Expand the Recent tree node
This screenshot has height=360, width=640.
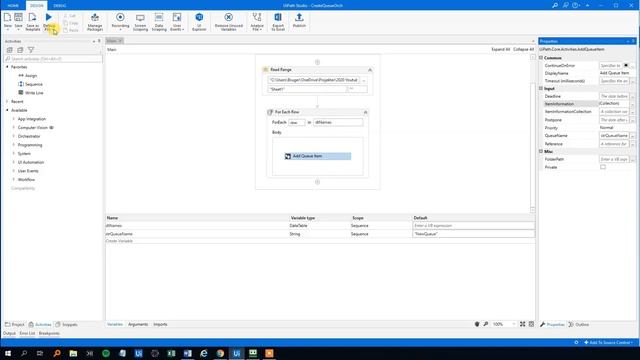click(7, 101)
